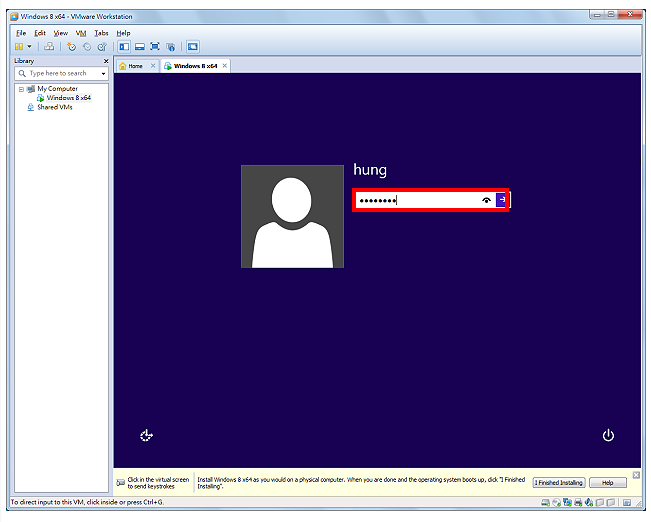Screen dimensions: 651x522
Task: Open the power options dropdown arrow
Action: click(x=29, y=47)
